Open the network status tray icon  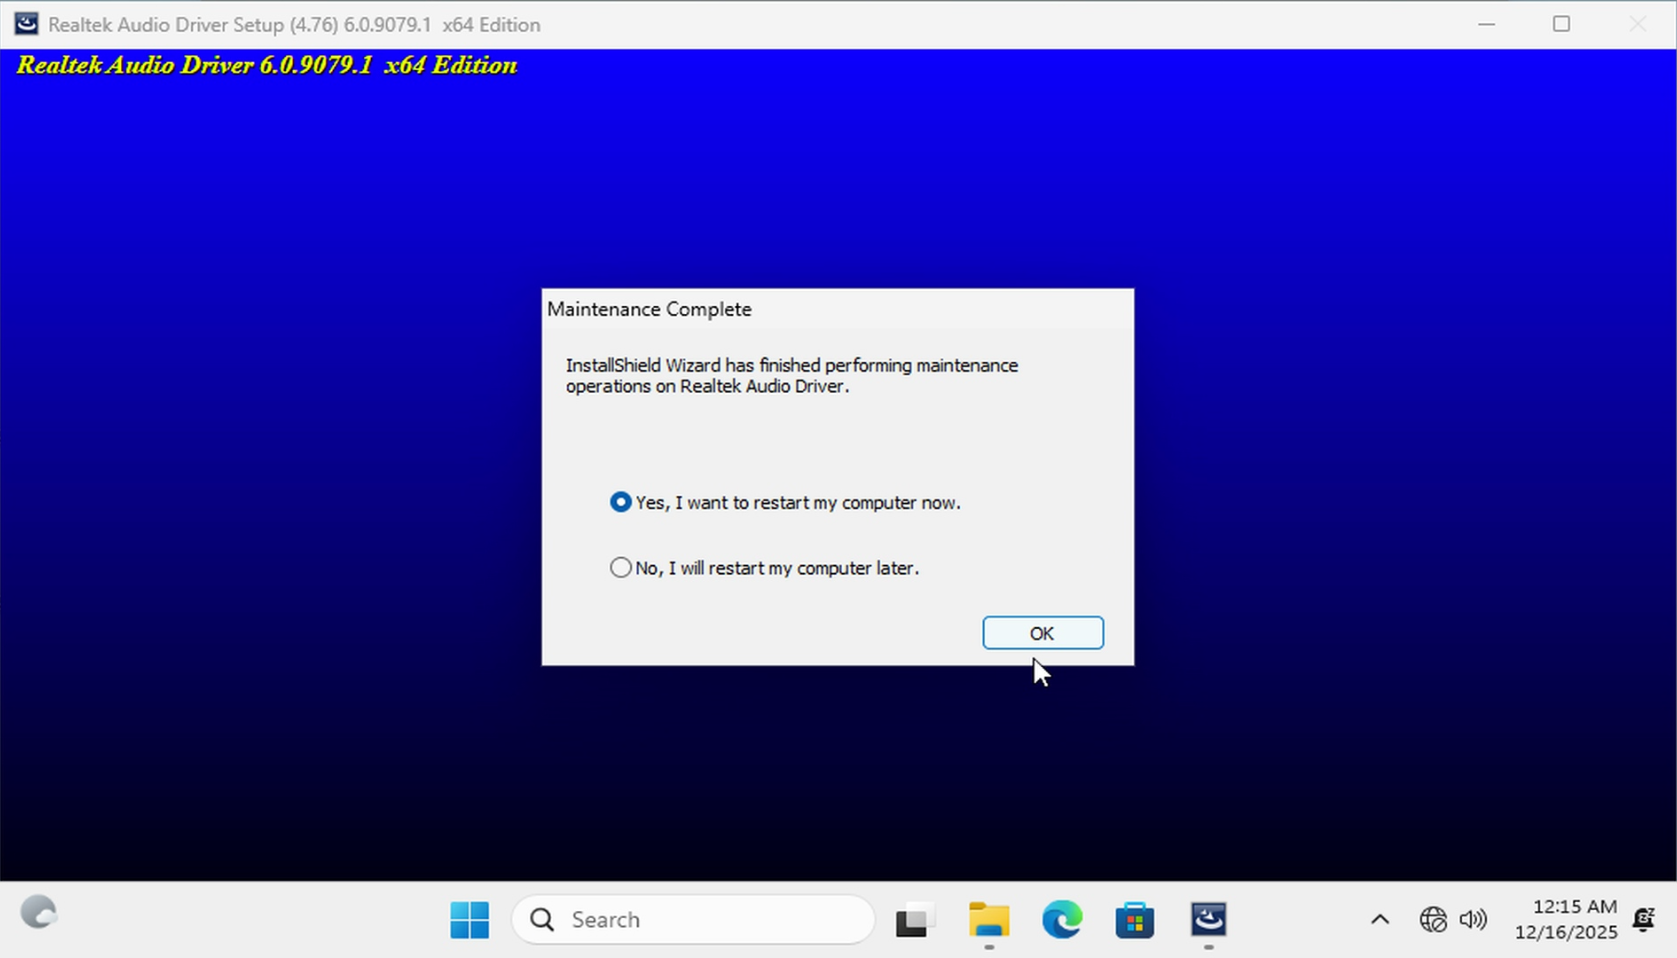point(1432,920)
